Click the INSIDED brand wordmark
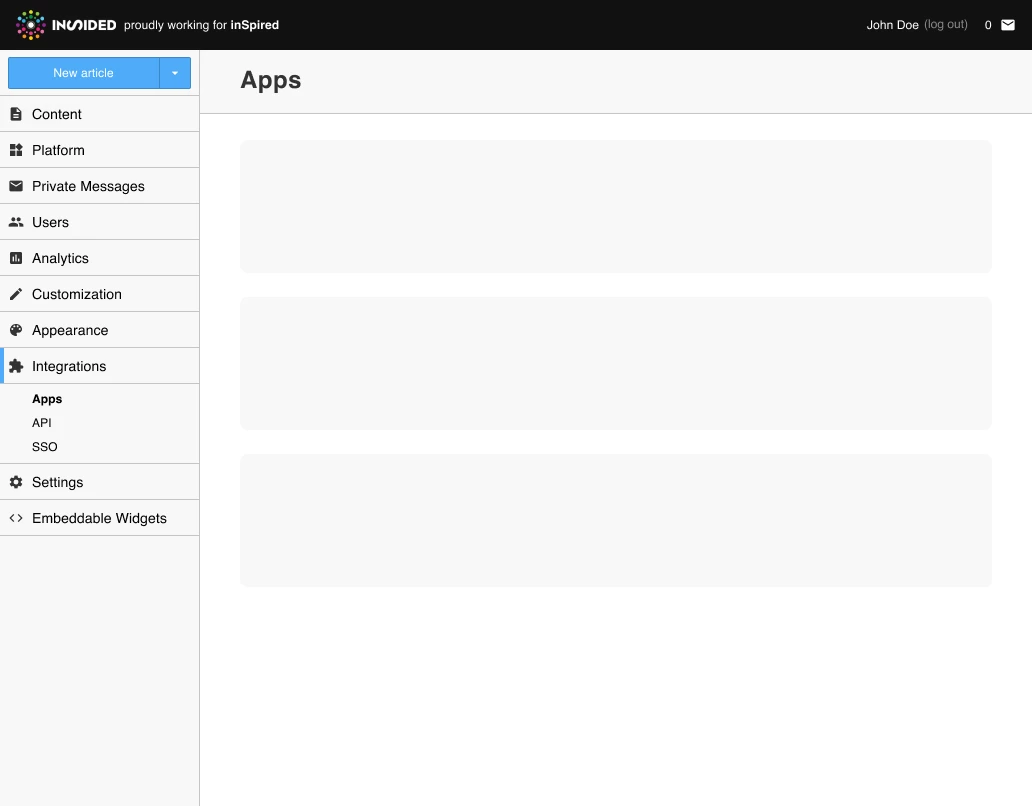This screenshot has width=1032, height=806. pyautogui.click(x=84, y=25)
